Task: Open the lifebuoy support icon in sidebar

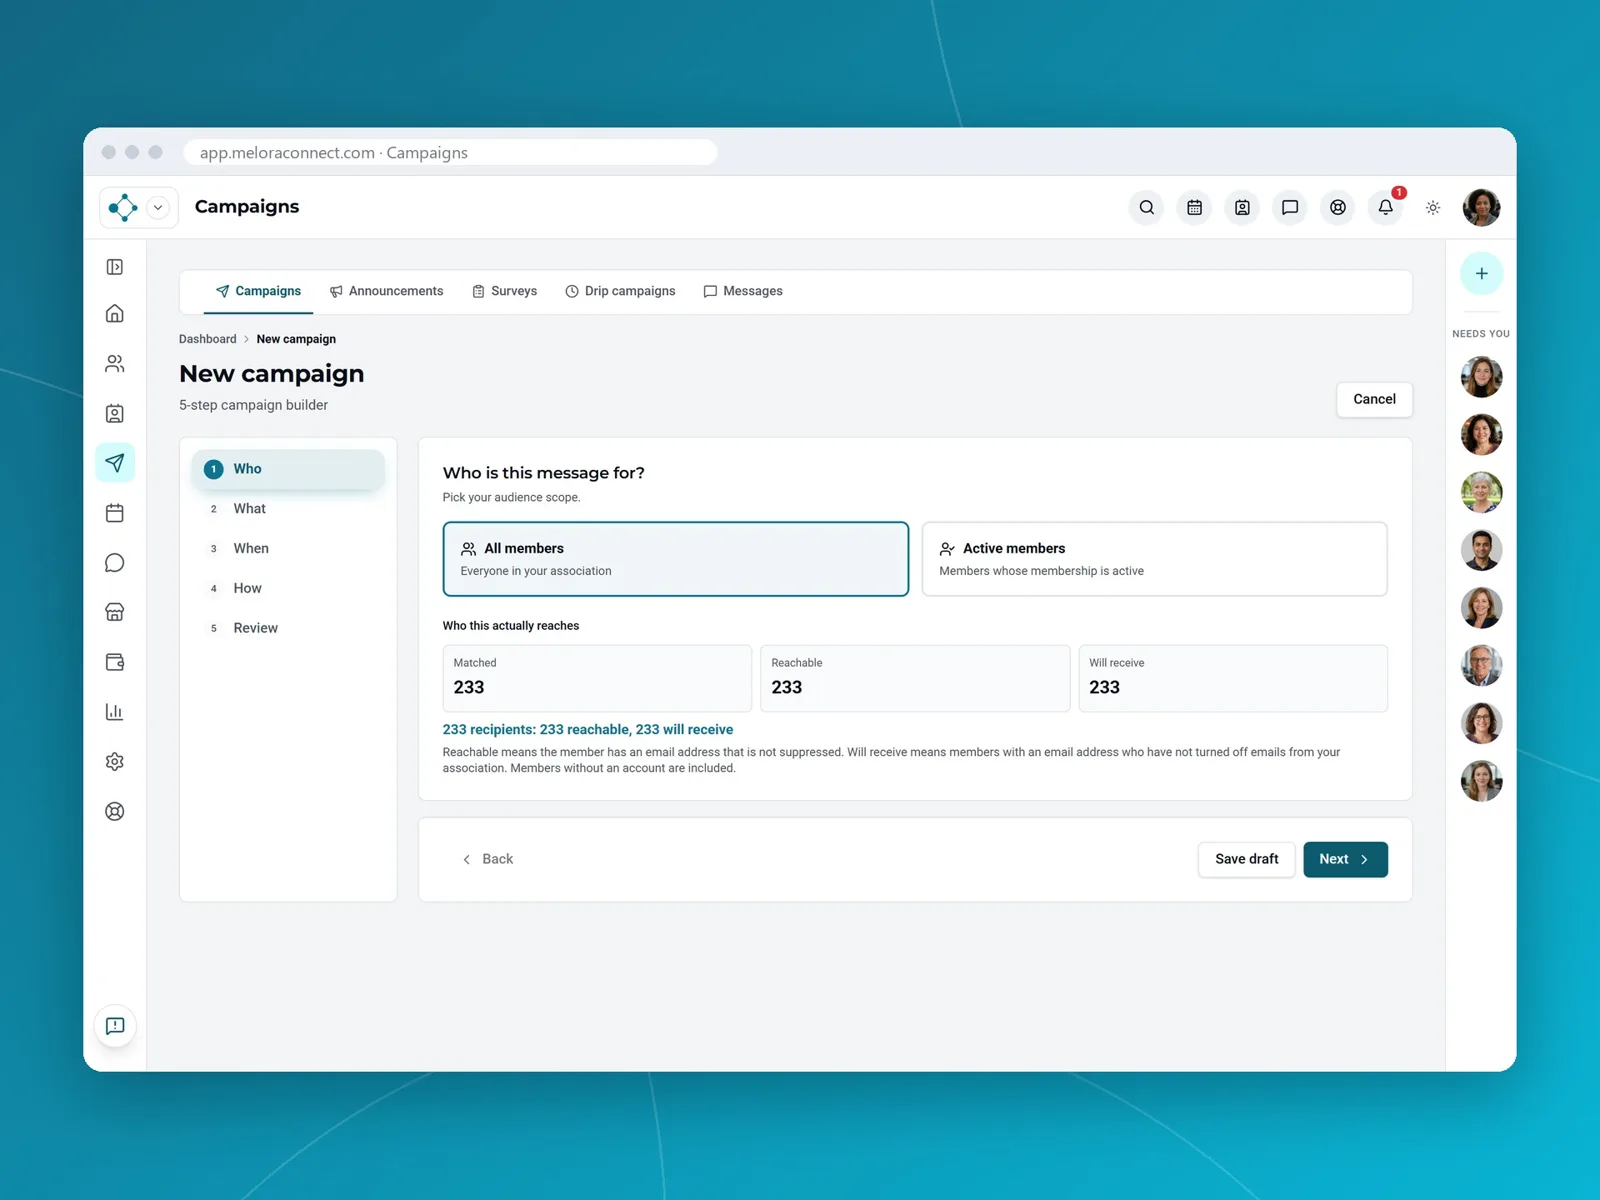Action: coord(115,812)
